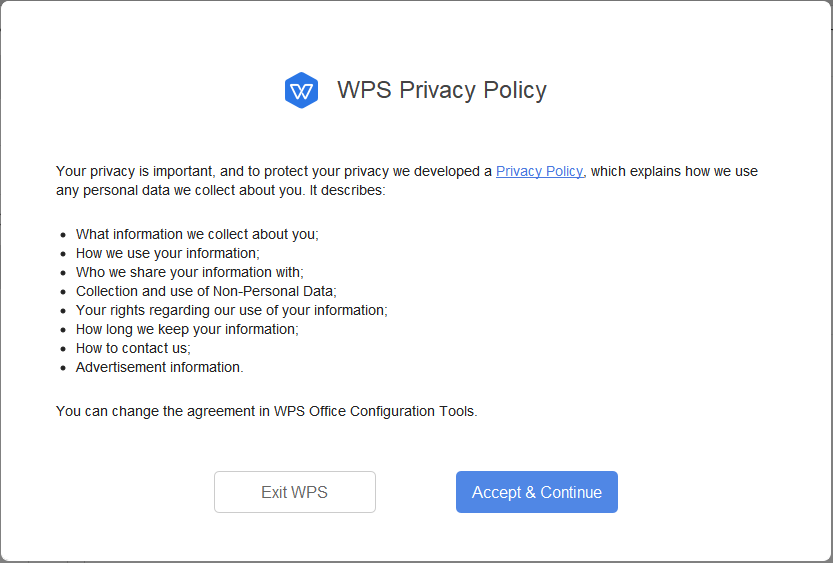Image resolution: width=833 pixels, height=563 pixels.
Task: Select 'Who we share your information with' item
Action: pos(189,272)
